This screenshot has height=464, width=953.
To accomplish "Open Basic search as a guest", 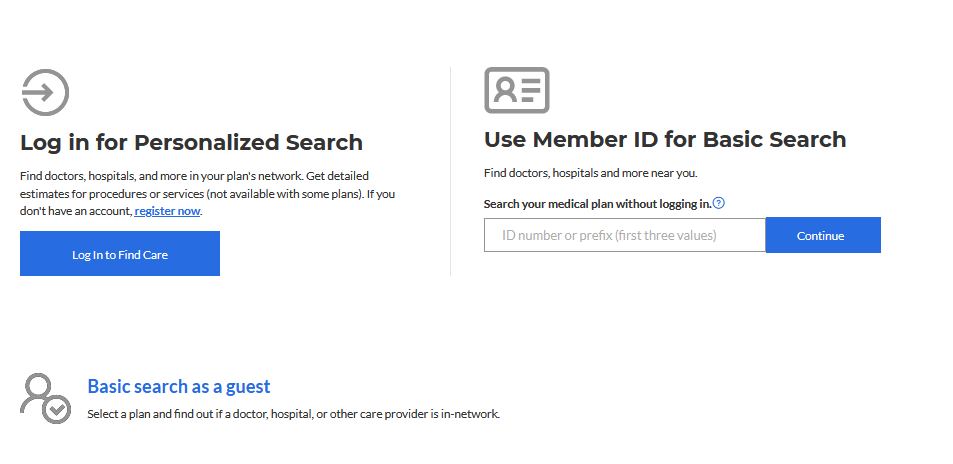I will (179, 387).
